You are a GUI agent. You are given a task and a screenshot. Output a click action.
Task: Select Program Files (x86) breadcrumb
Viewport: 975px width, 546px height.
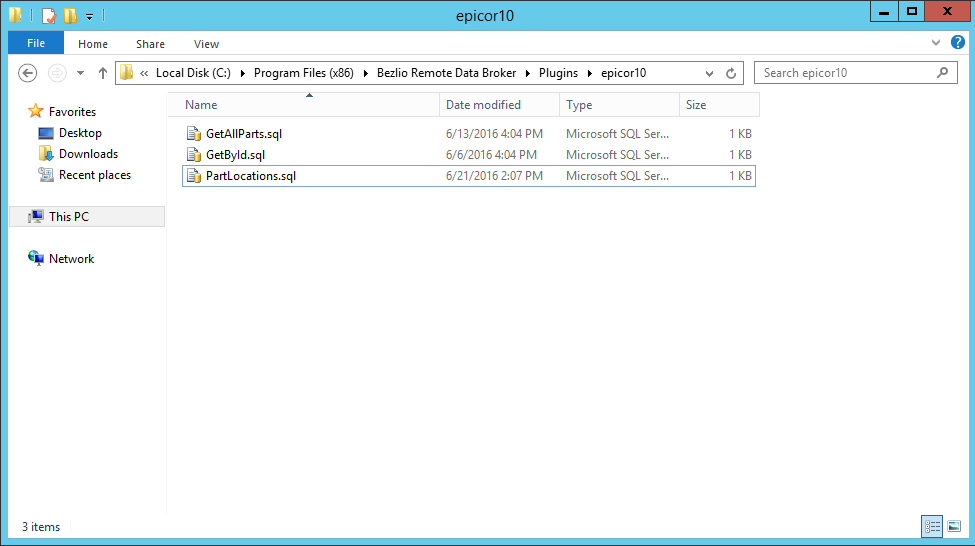coord(303,73)
